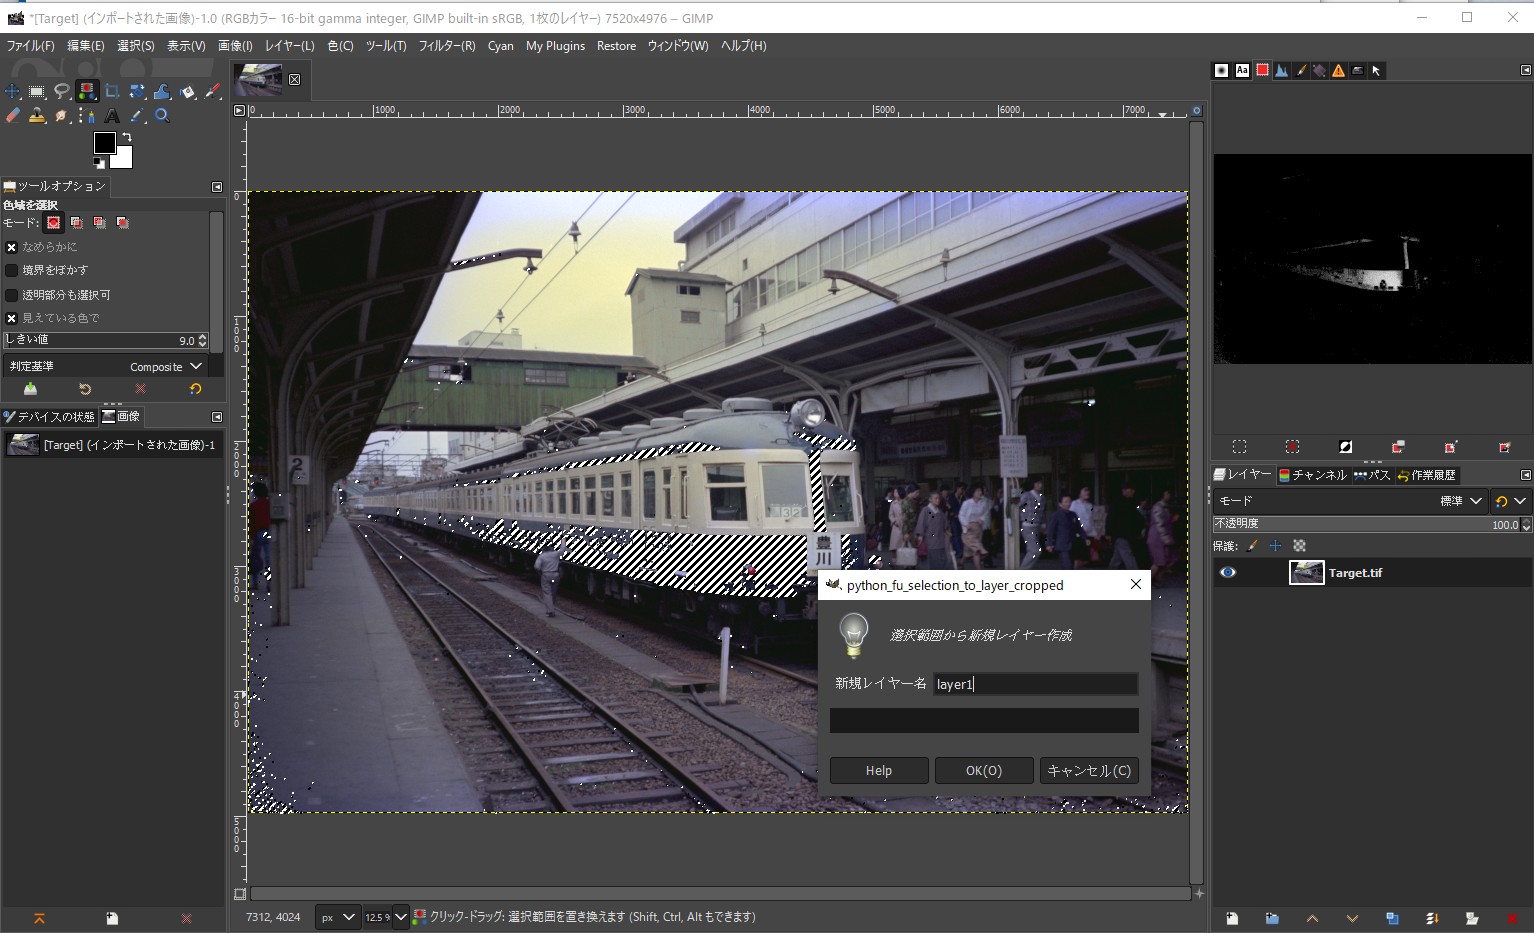Activate the Crop tool

112,92
